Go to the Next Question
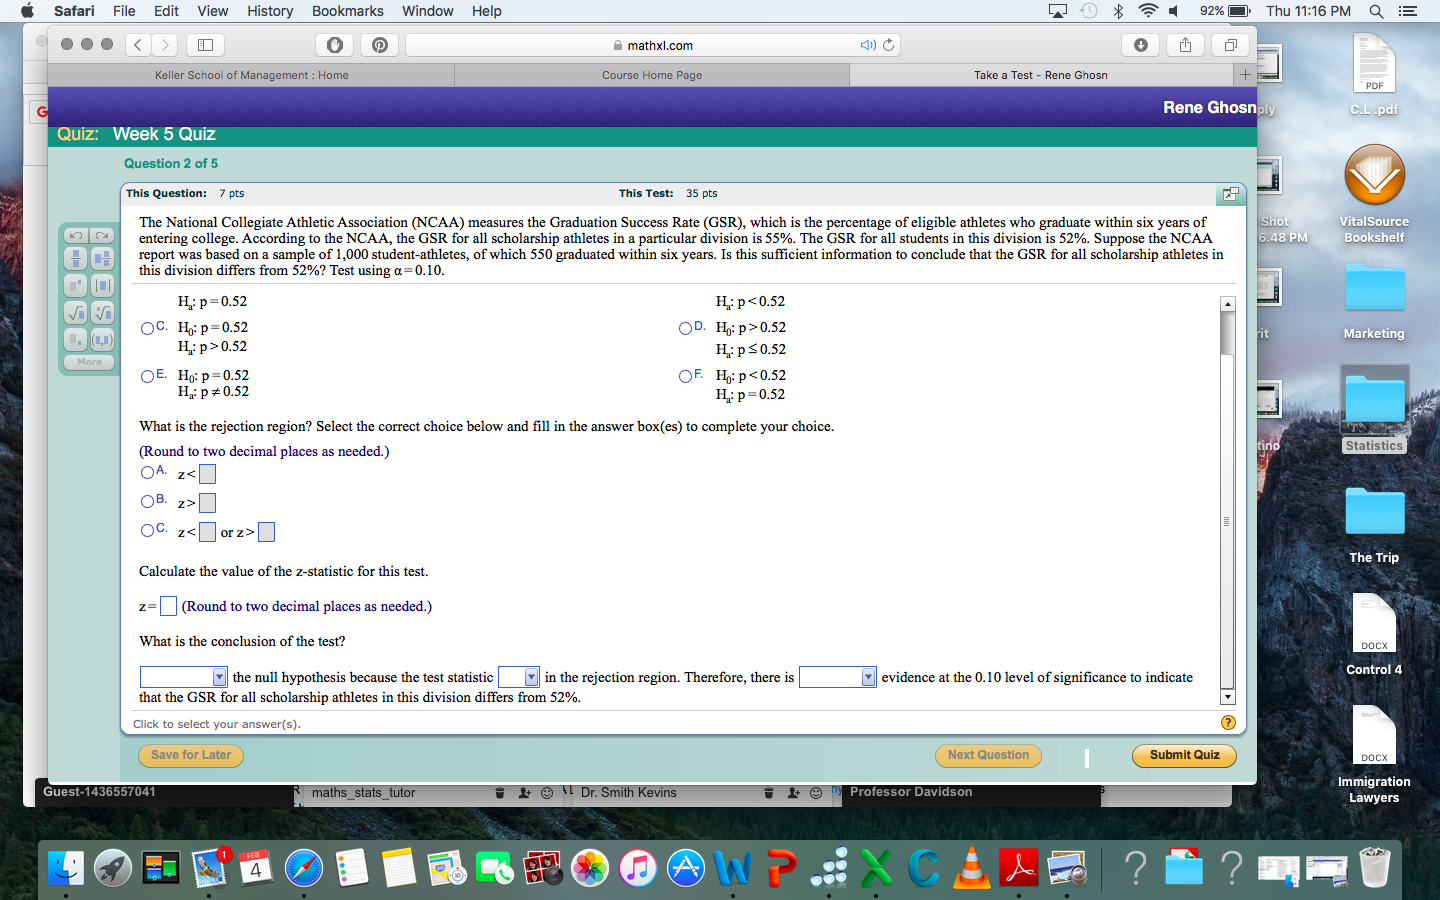This screenshot has width=1440, height=900. 988,755
